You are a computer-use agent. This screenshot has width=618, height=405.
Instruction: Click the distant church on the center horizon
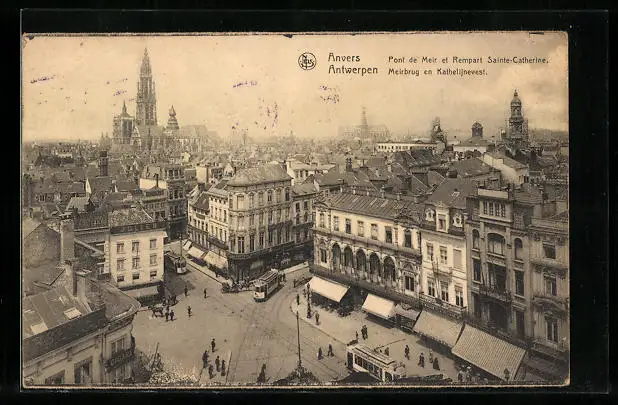364,127
